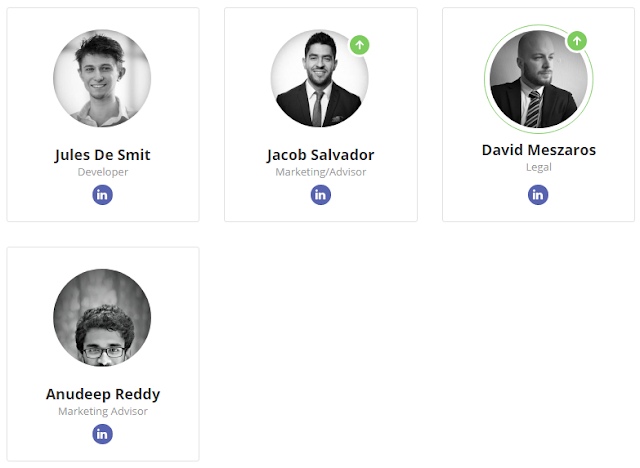640x468 pixels.
Task: Open Jules De Smit's LinkedIn icon
Action: tap(102, 194)
